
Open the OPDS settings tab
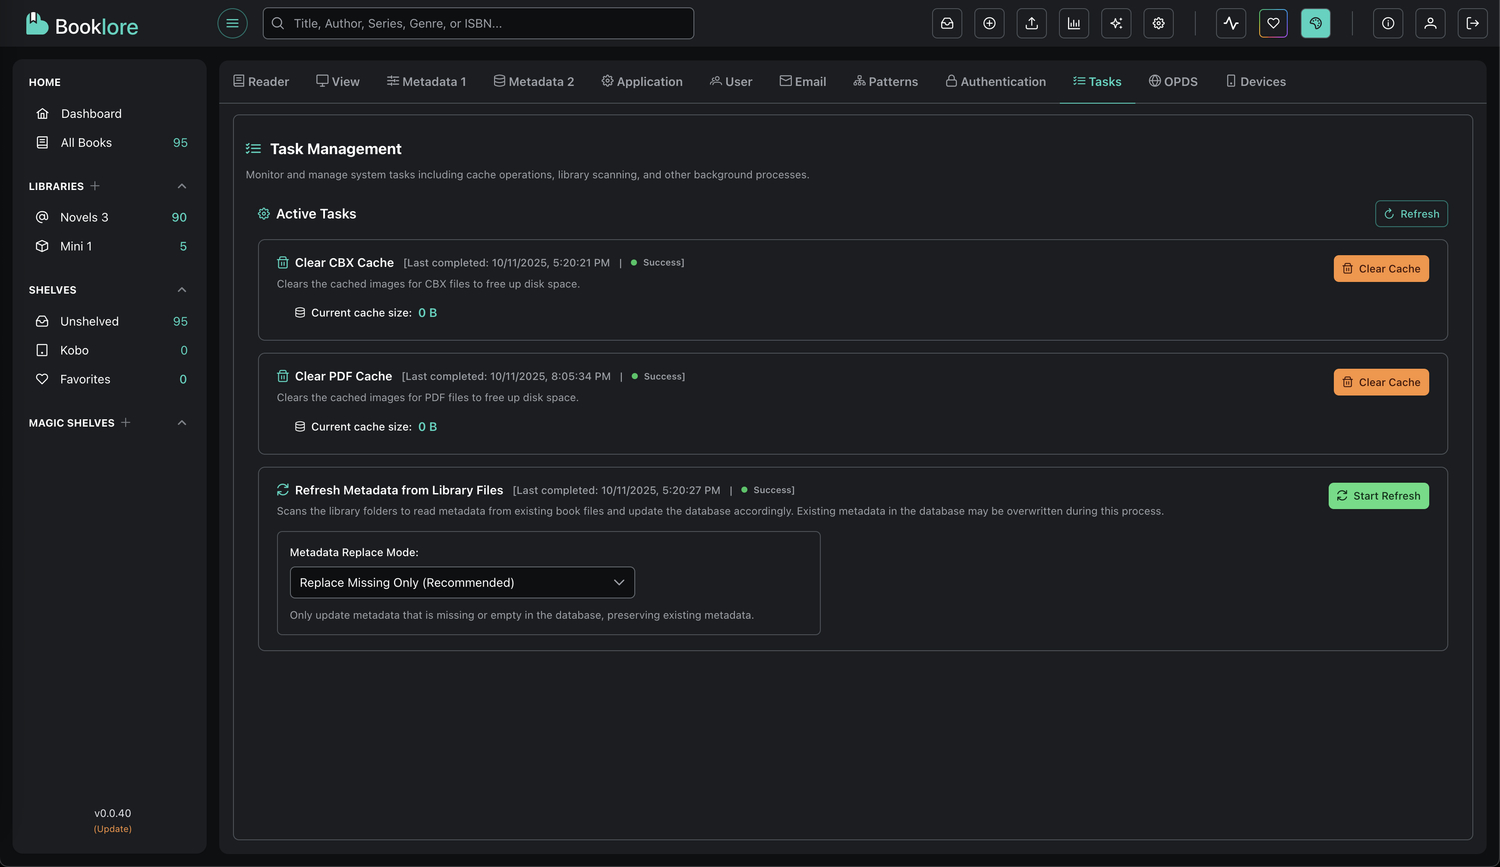point(1173,81)
